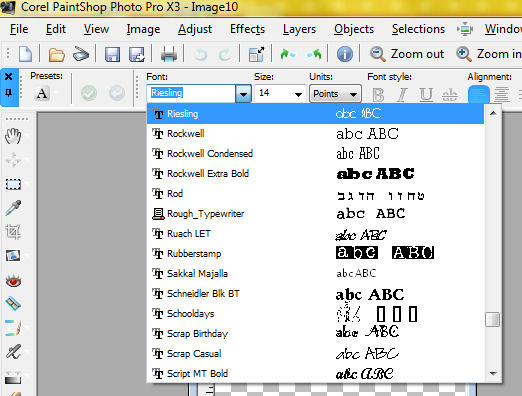This screenshot has width=522, height=396.
Task: Click the scanner import icon
Action: pyautogui.click(x=81, y=54)
